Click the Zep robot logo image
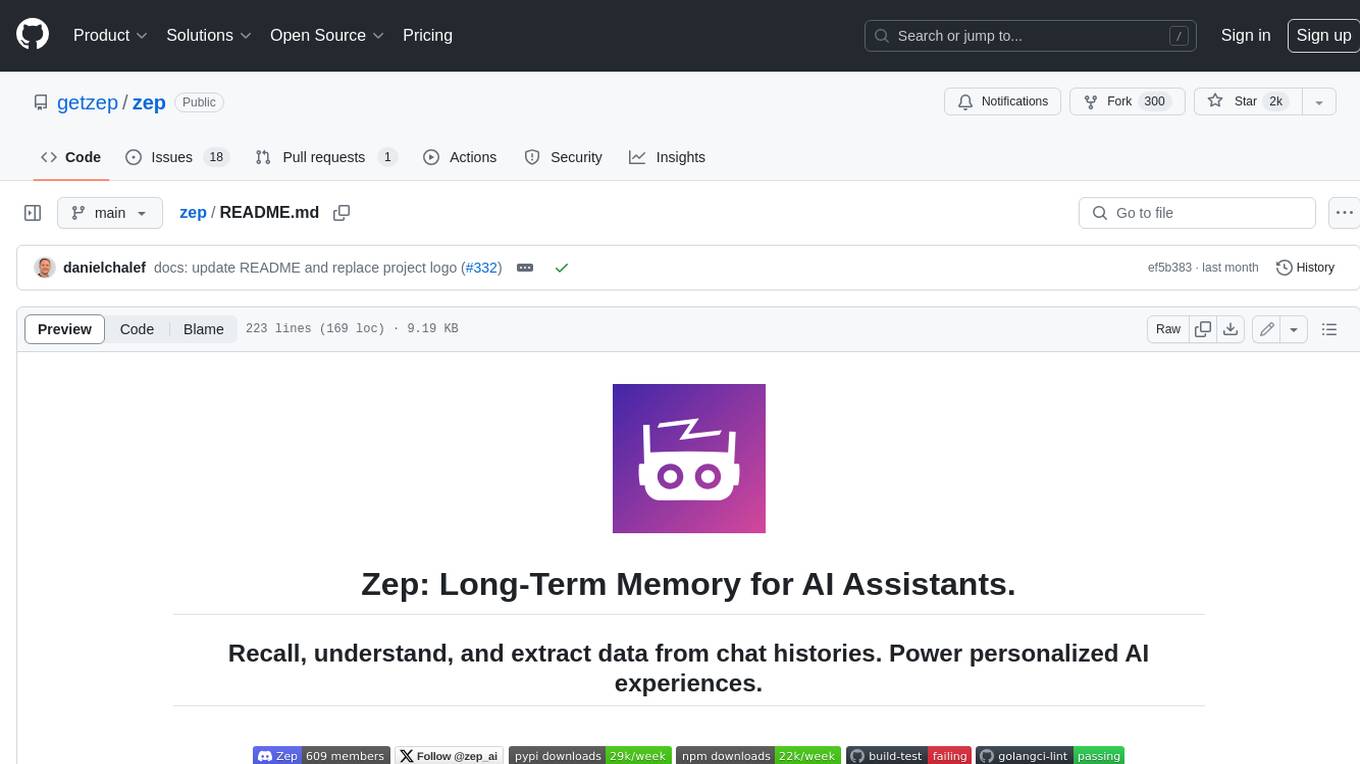This screenshot has height=764, width=1360. tap(689, 458)
